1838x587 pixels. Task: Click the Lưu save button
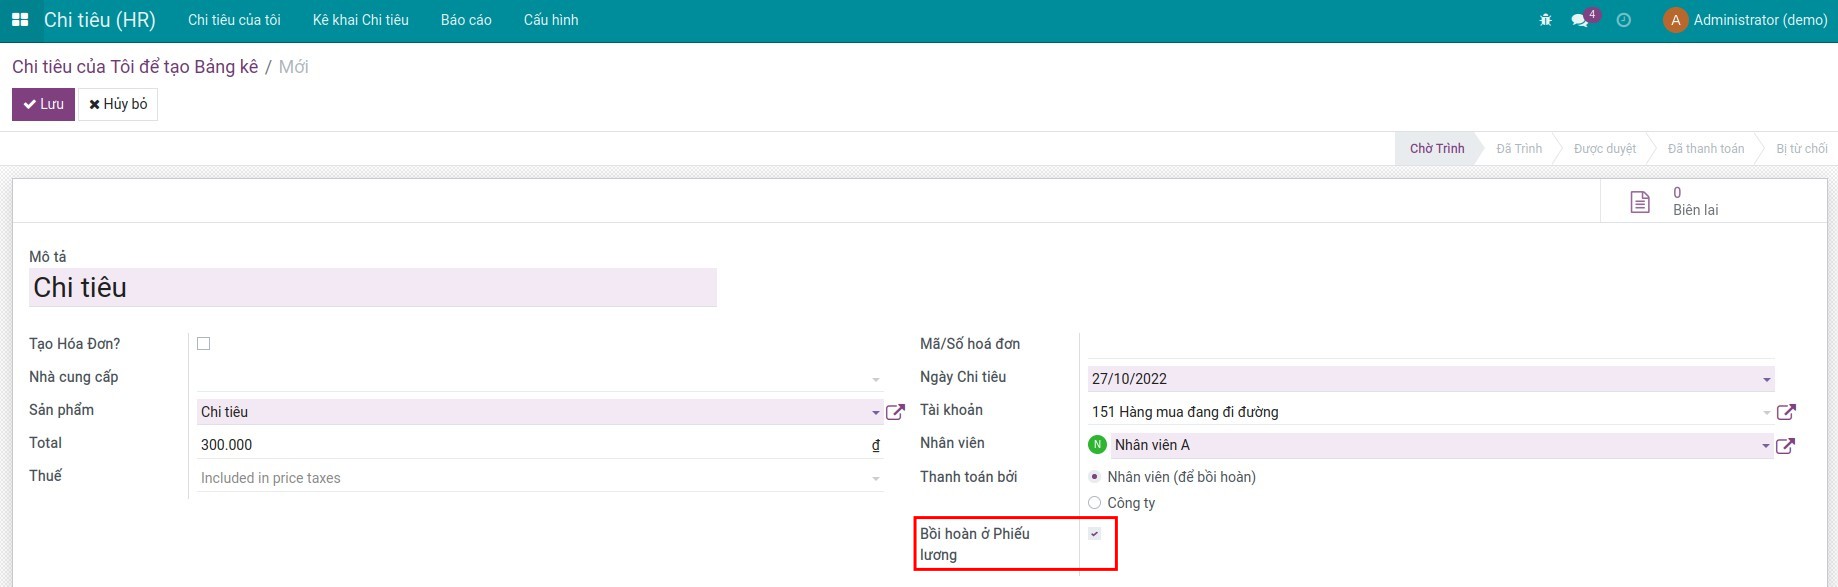[x=43, y=104]
